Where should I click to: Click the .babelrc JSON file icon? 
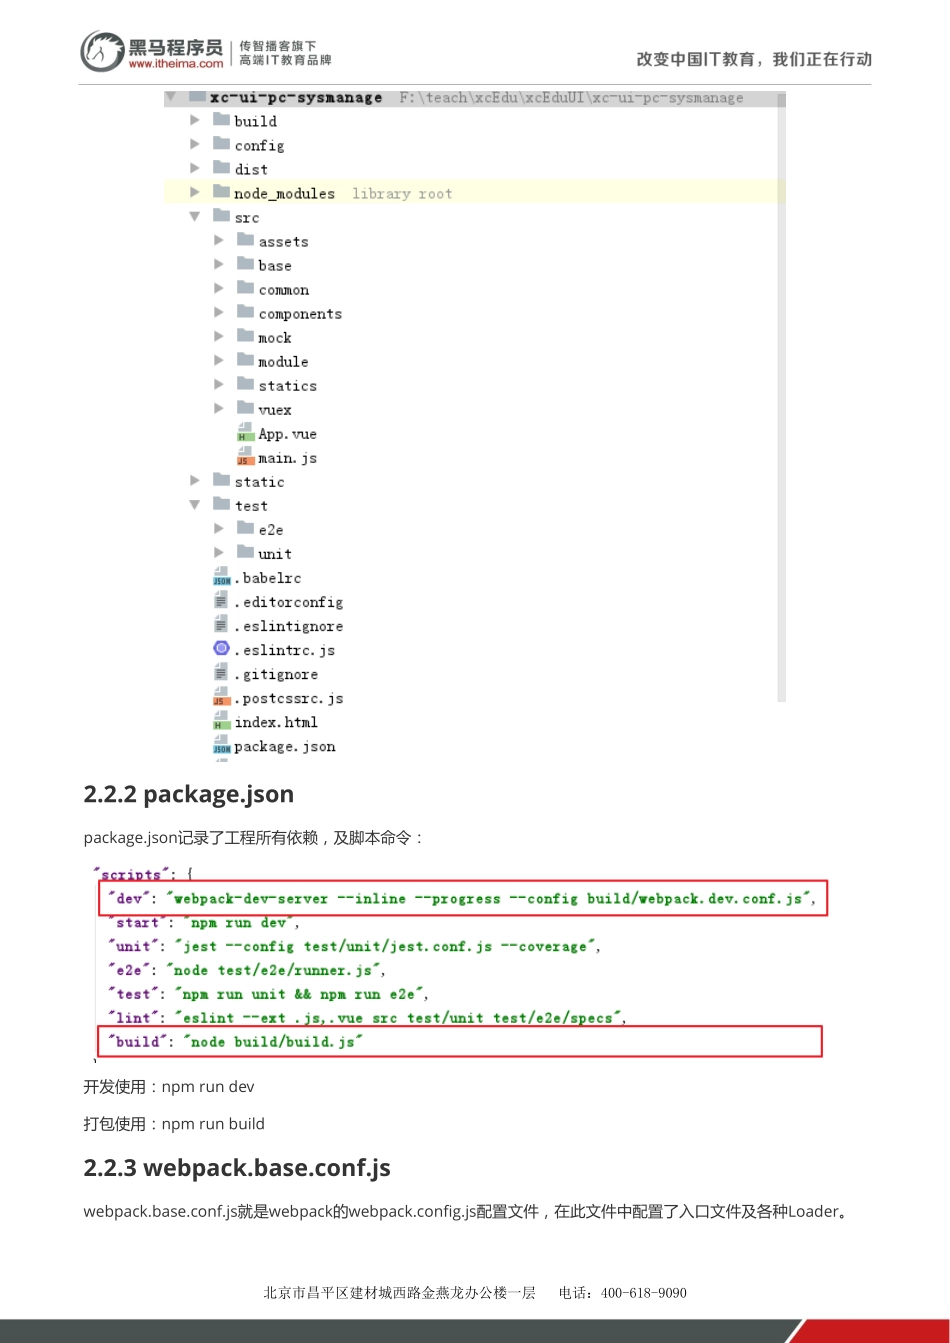221,578
